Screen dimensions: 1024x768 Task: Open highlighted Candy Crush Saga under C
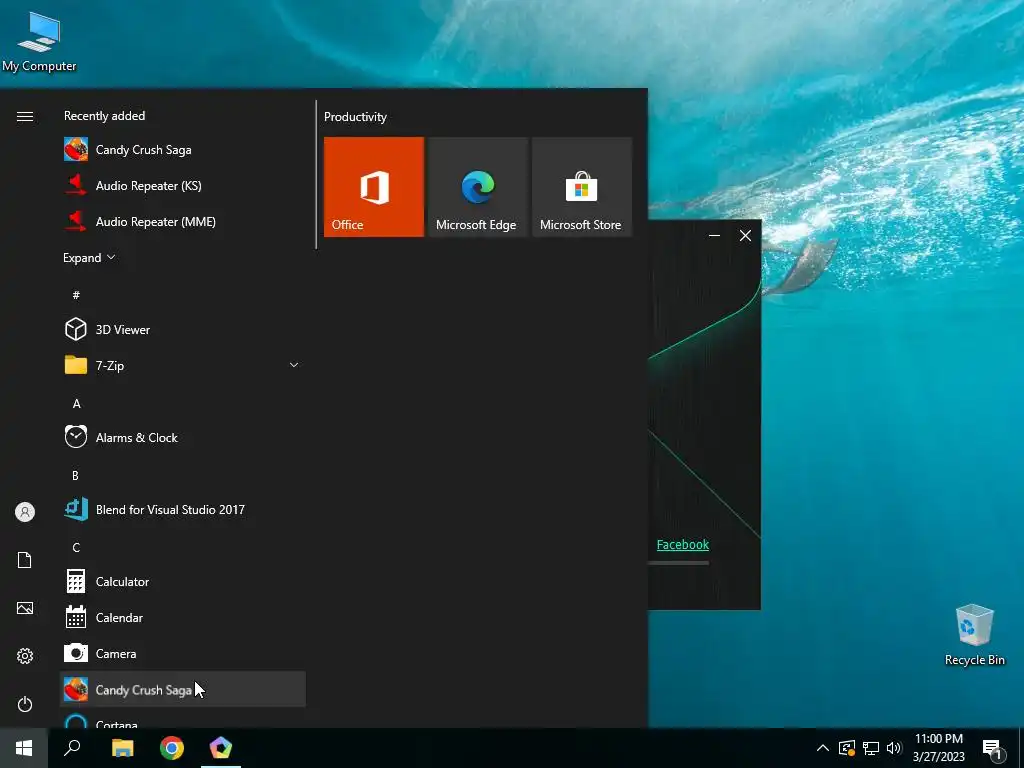click(x=183, y=689)
